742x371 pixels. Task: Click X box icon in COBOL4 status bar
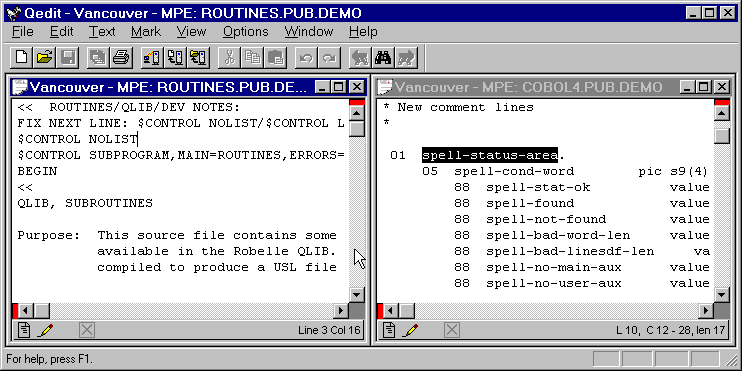[452, 330]
